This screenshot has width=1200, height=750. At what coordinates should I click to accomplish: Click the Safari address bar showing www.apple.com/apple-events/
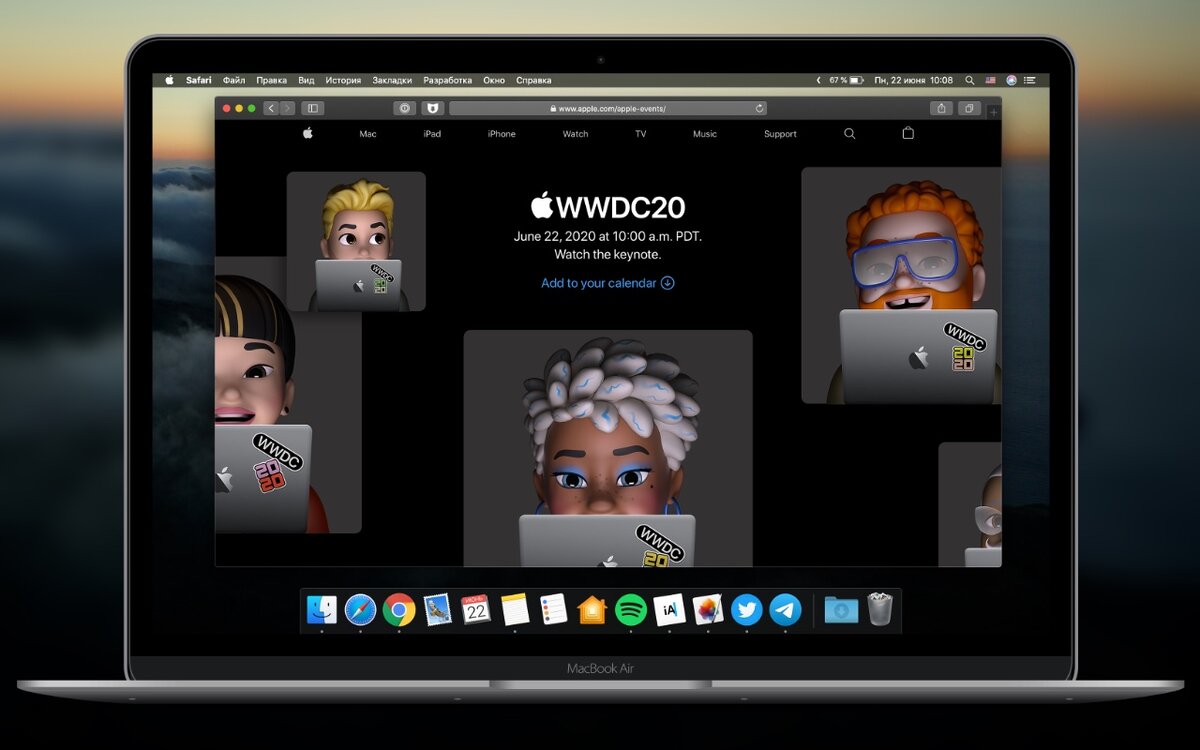[x=608, y=108]
